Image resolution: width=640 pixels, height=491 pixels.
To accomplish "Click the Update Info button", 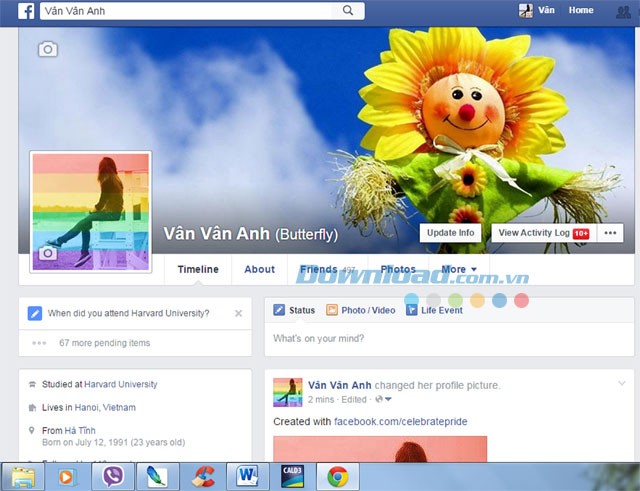I will click(x=450, y=233).
